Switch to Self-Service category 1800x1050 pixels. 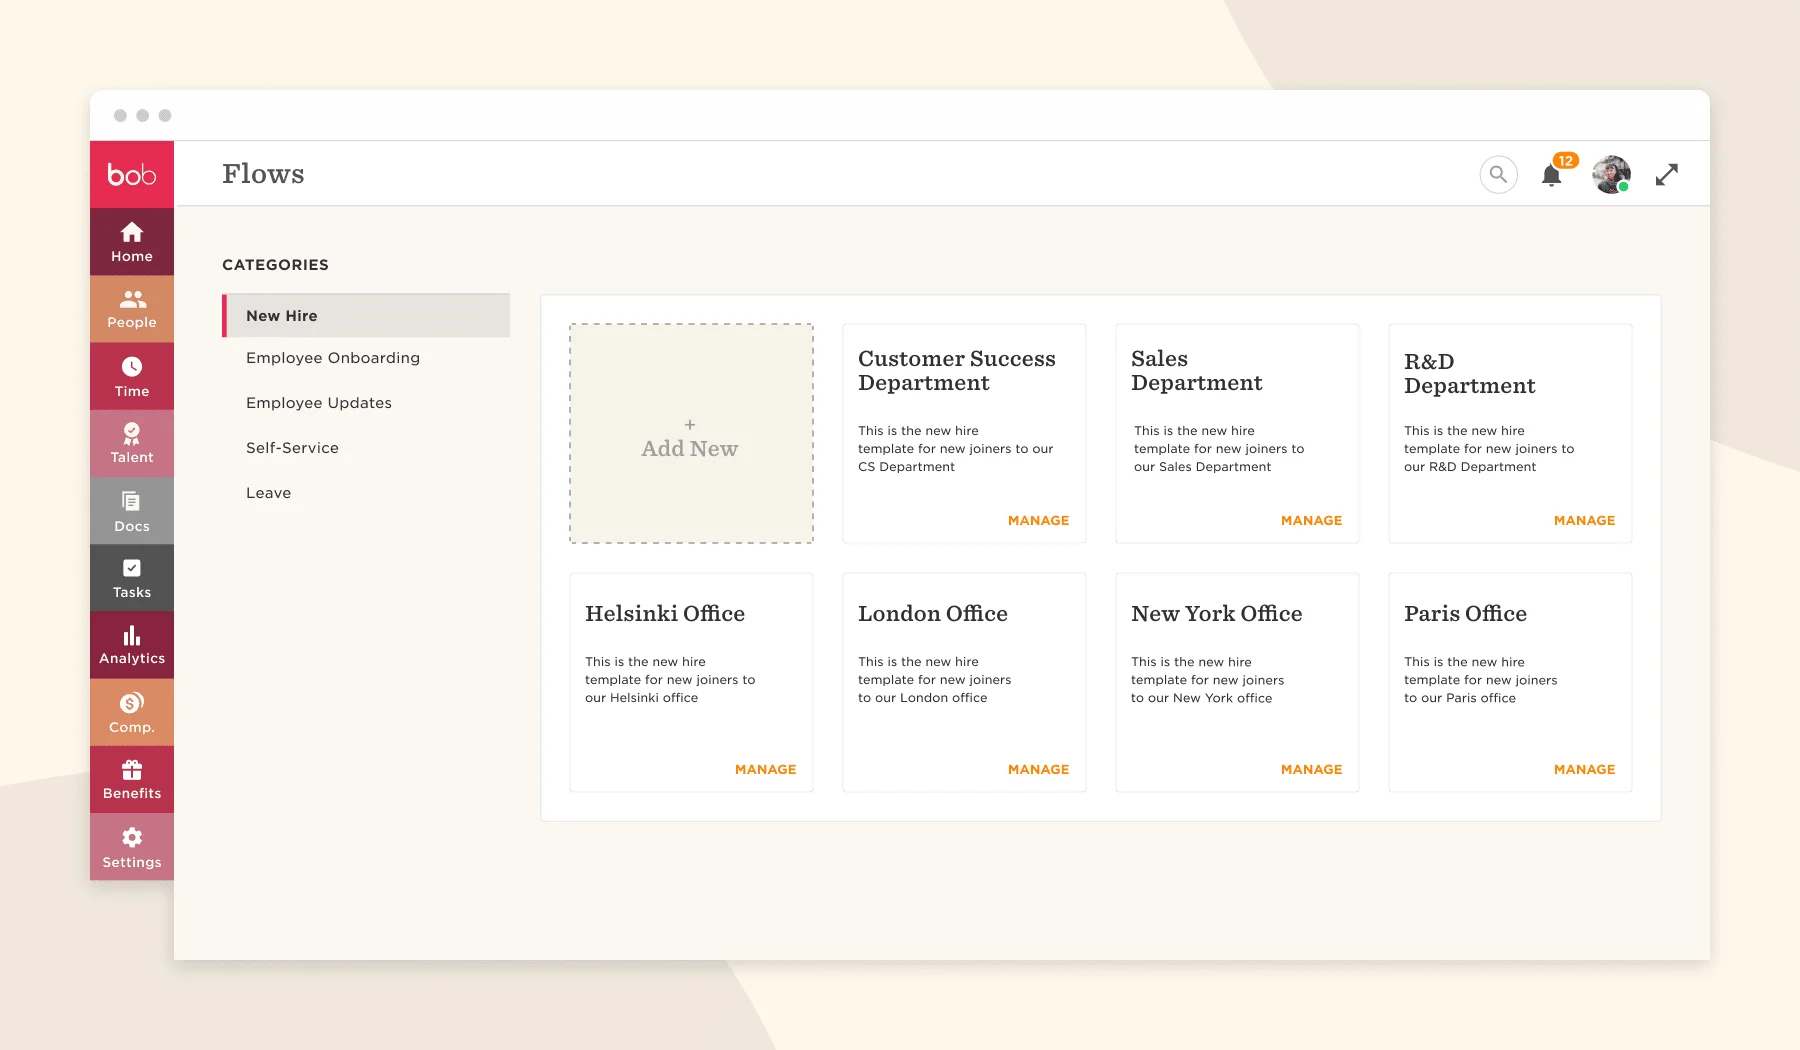tap(292, 448)
